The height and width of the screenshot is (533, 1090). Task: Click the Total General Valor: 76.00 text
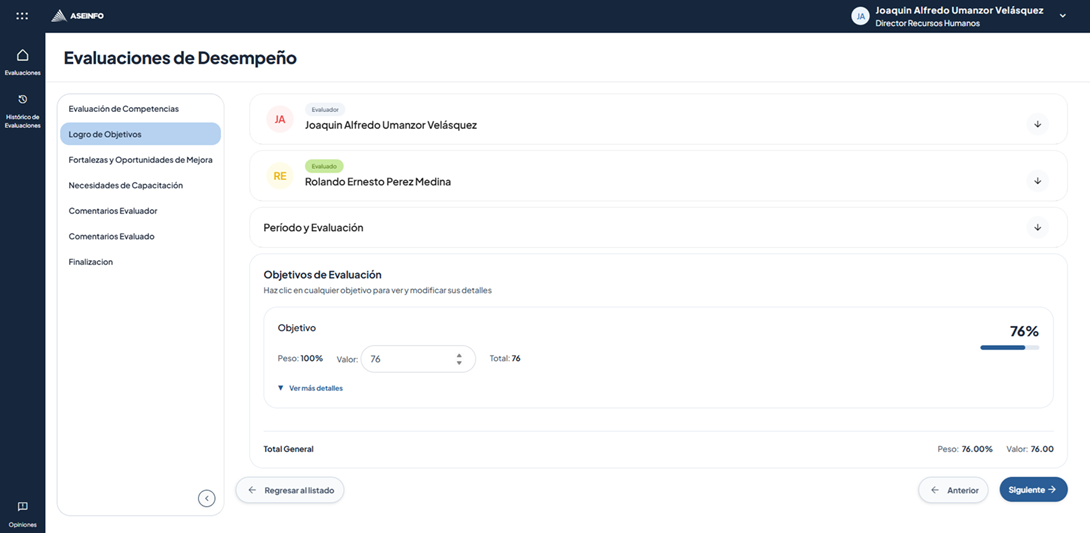coord(1030,449)
